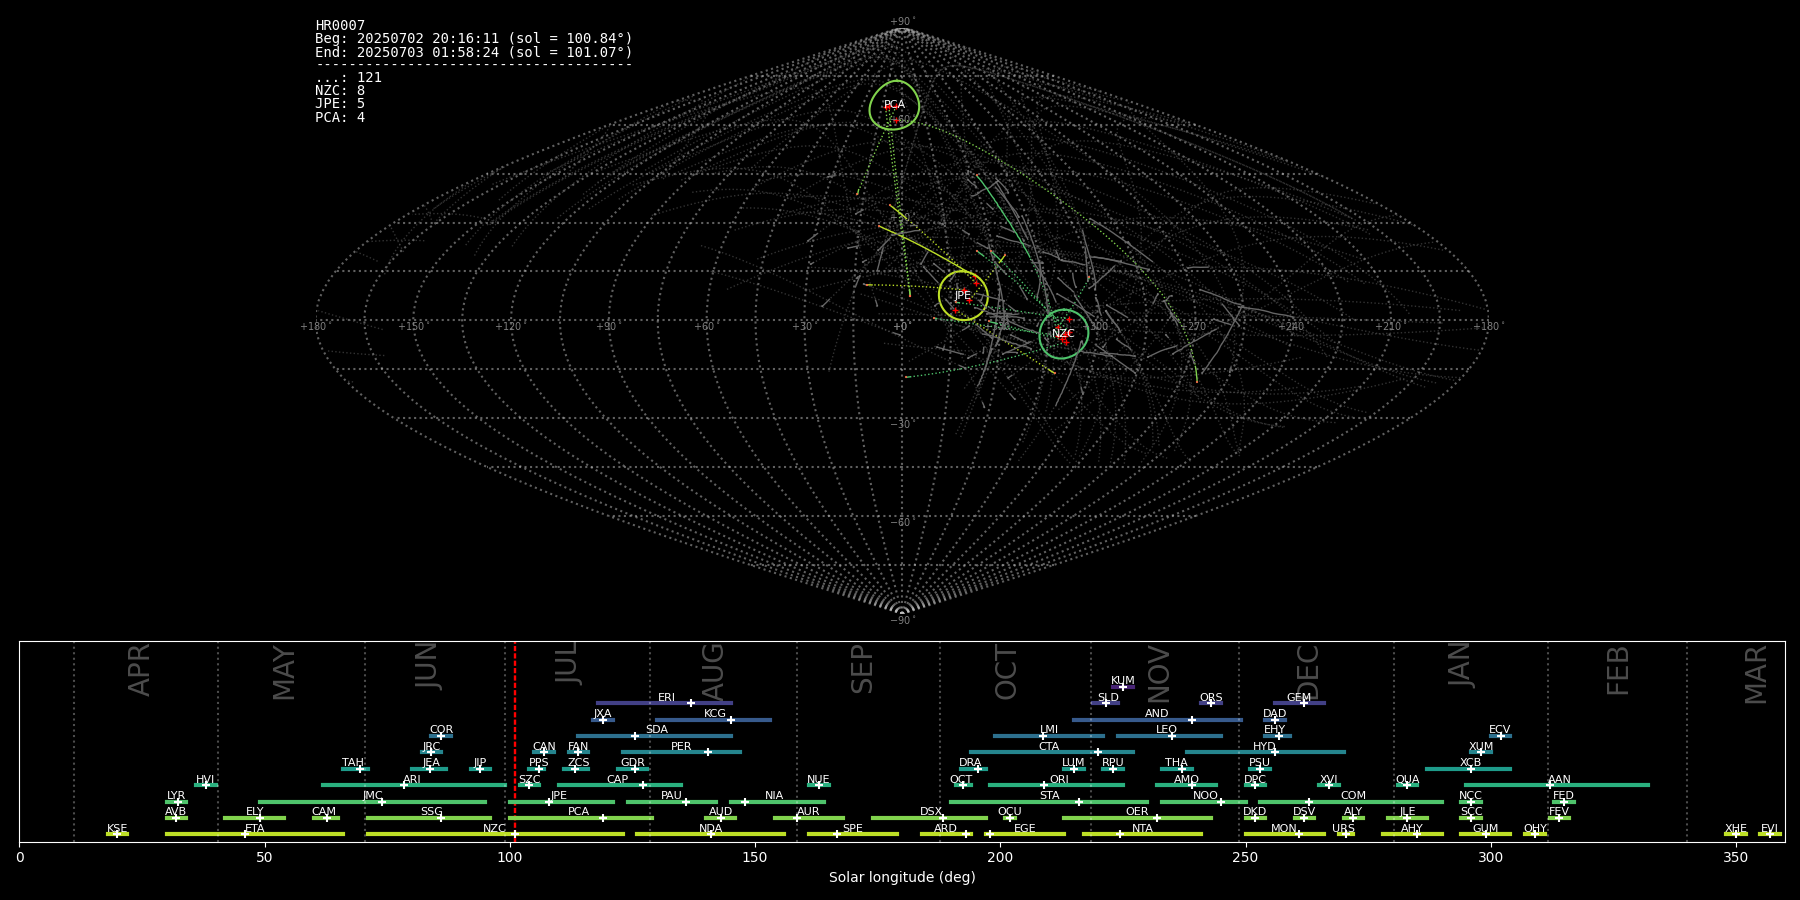Click the GEM shower label in timeline
The height and width of the screenshot is (900, 1800).
(x=1298, y=698)
